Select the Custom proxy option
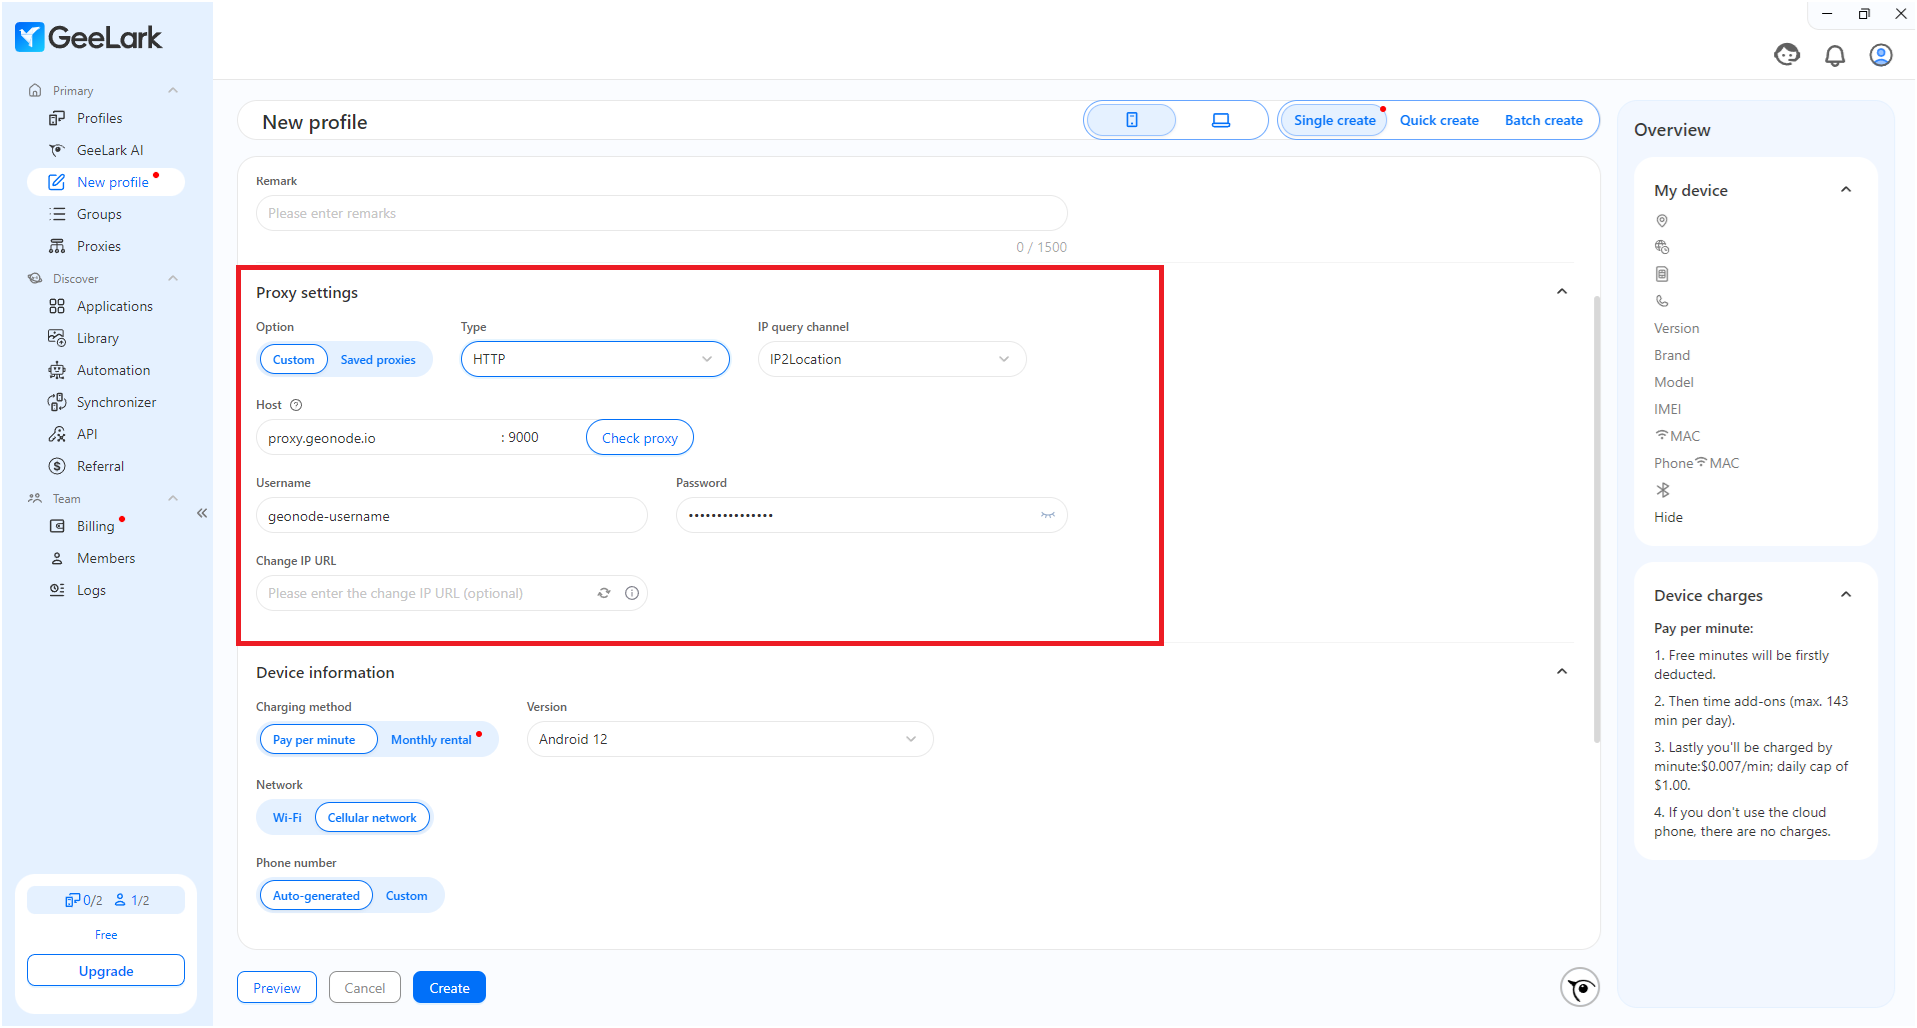Screen dimensions: 1917x1028 point(293,358)
